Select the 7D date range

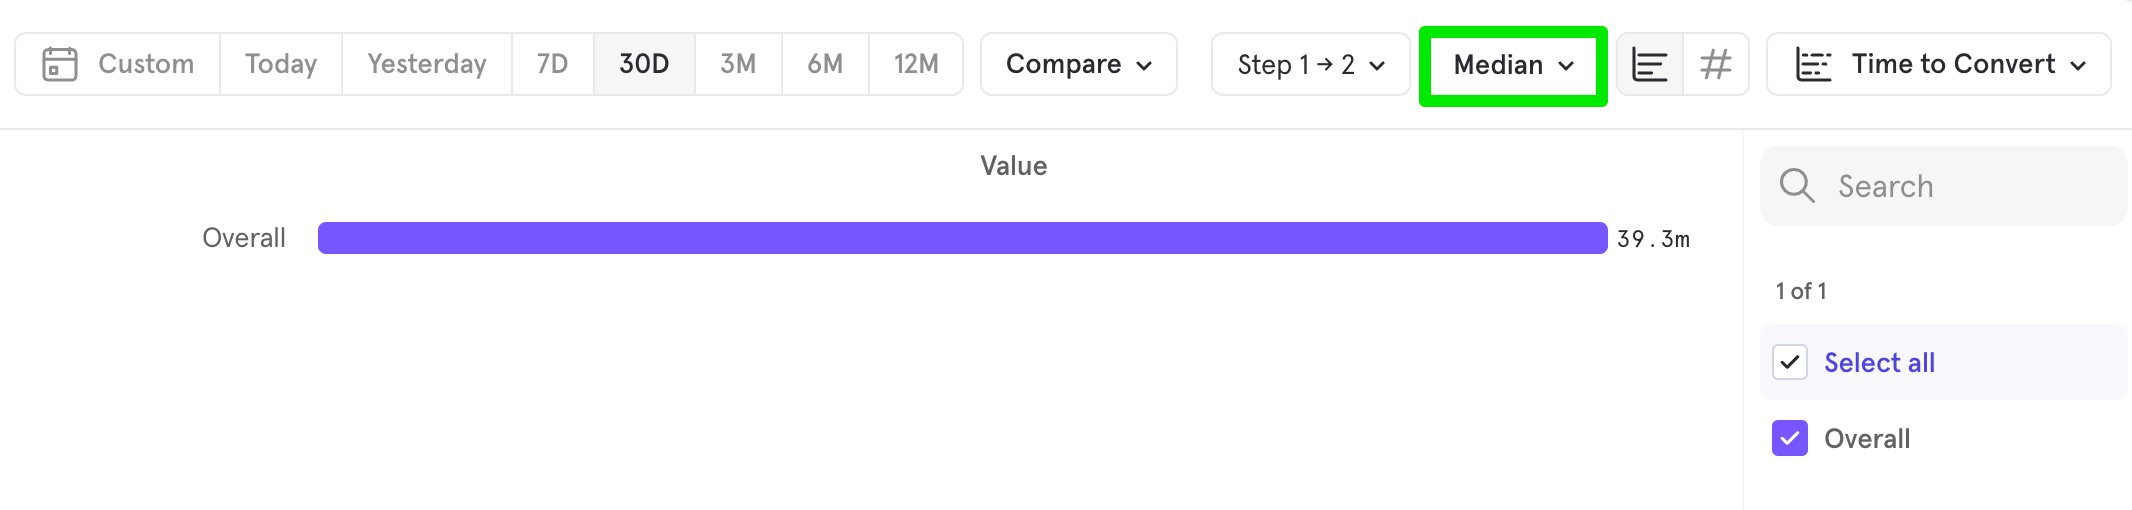(x=553, y=64)
